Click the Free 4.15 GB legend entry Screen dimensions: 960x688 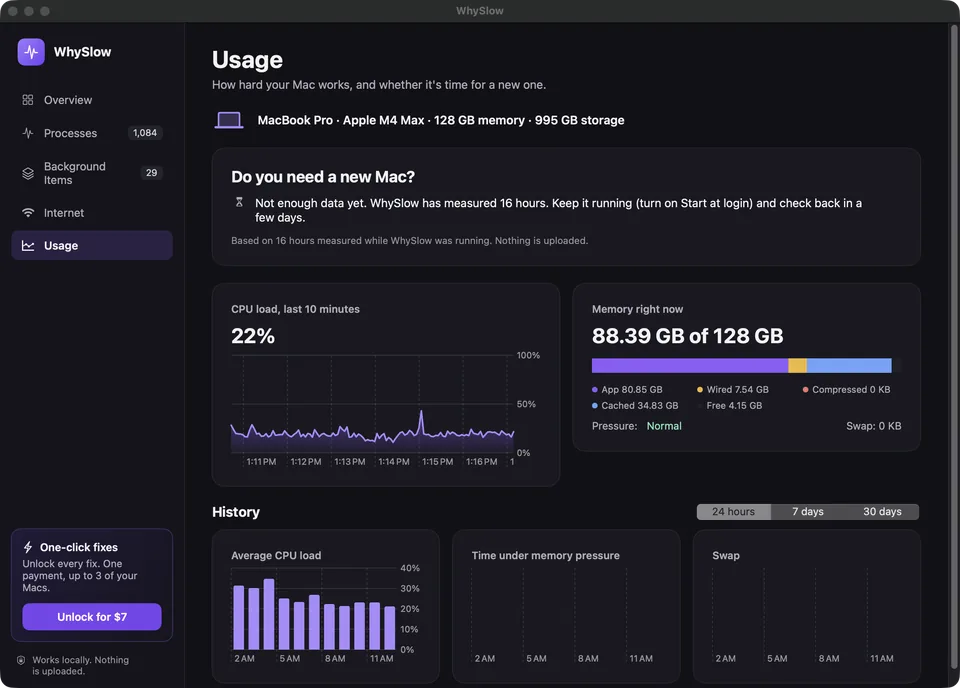point(730,405)
